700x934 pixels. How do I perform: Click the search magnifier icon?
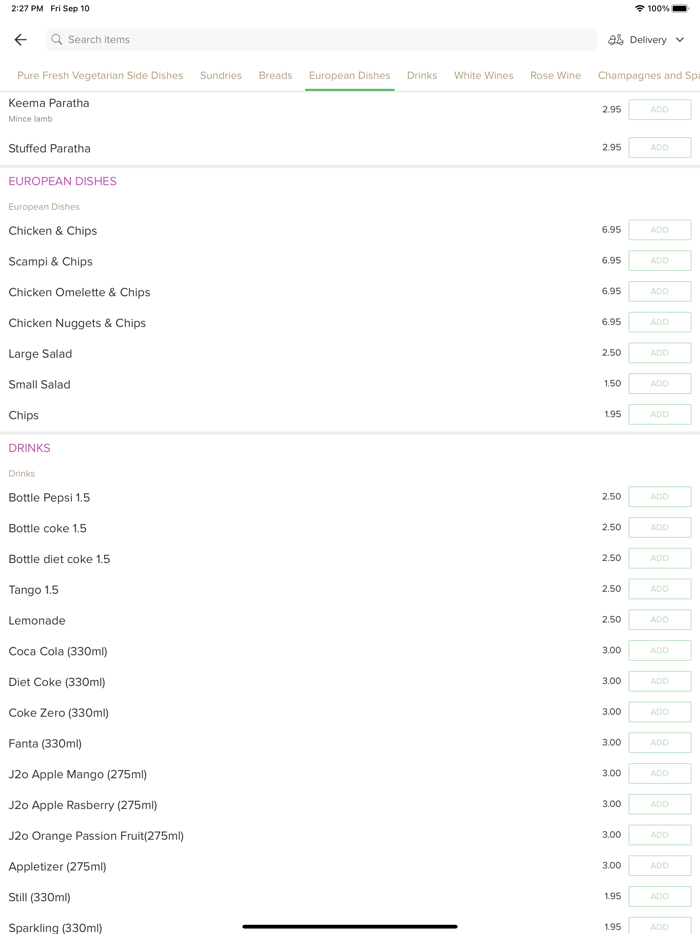point(57,40)
